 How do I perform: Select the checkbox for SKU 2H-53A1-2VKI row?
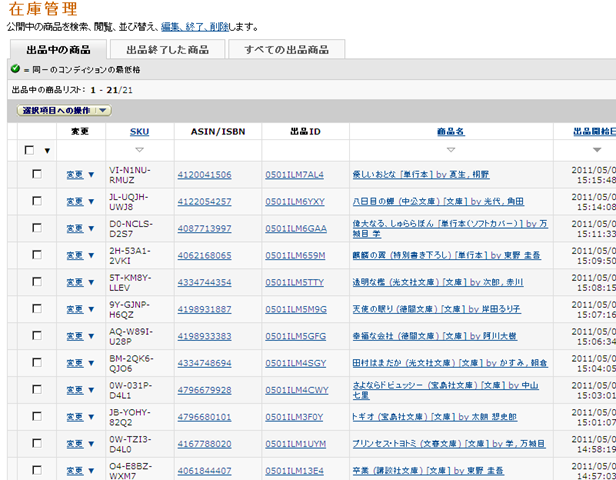[x=37, y=255]
